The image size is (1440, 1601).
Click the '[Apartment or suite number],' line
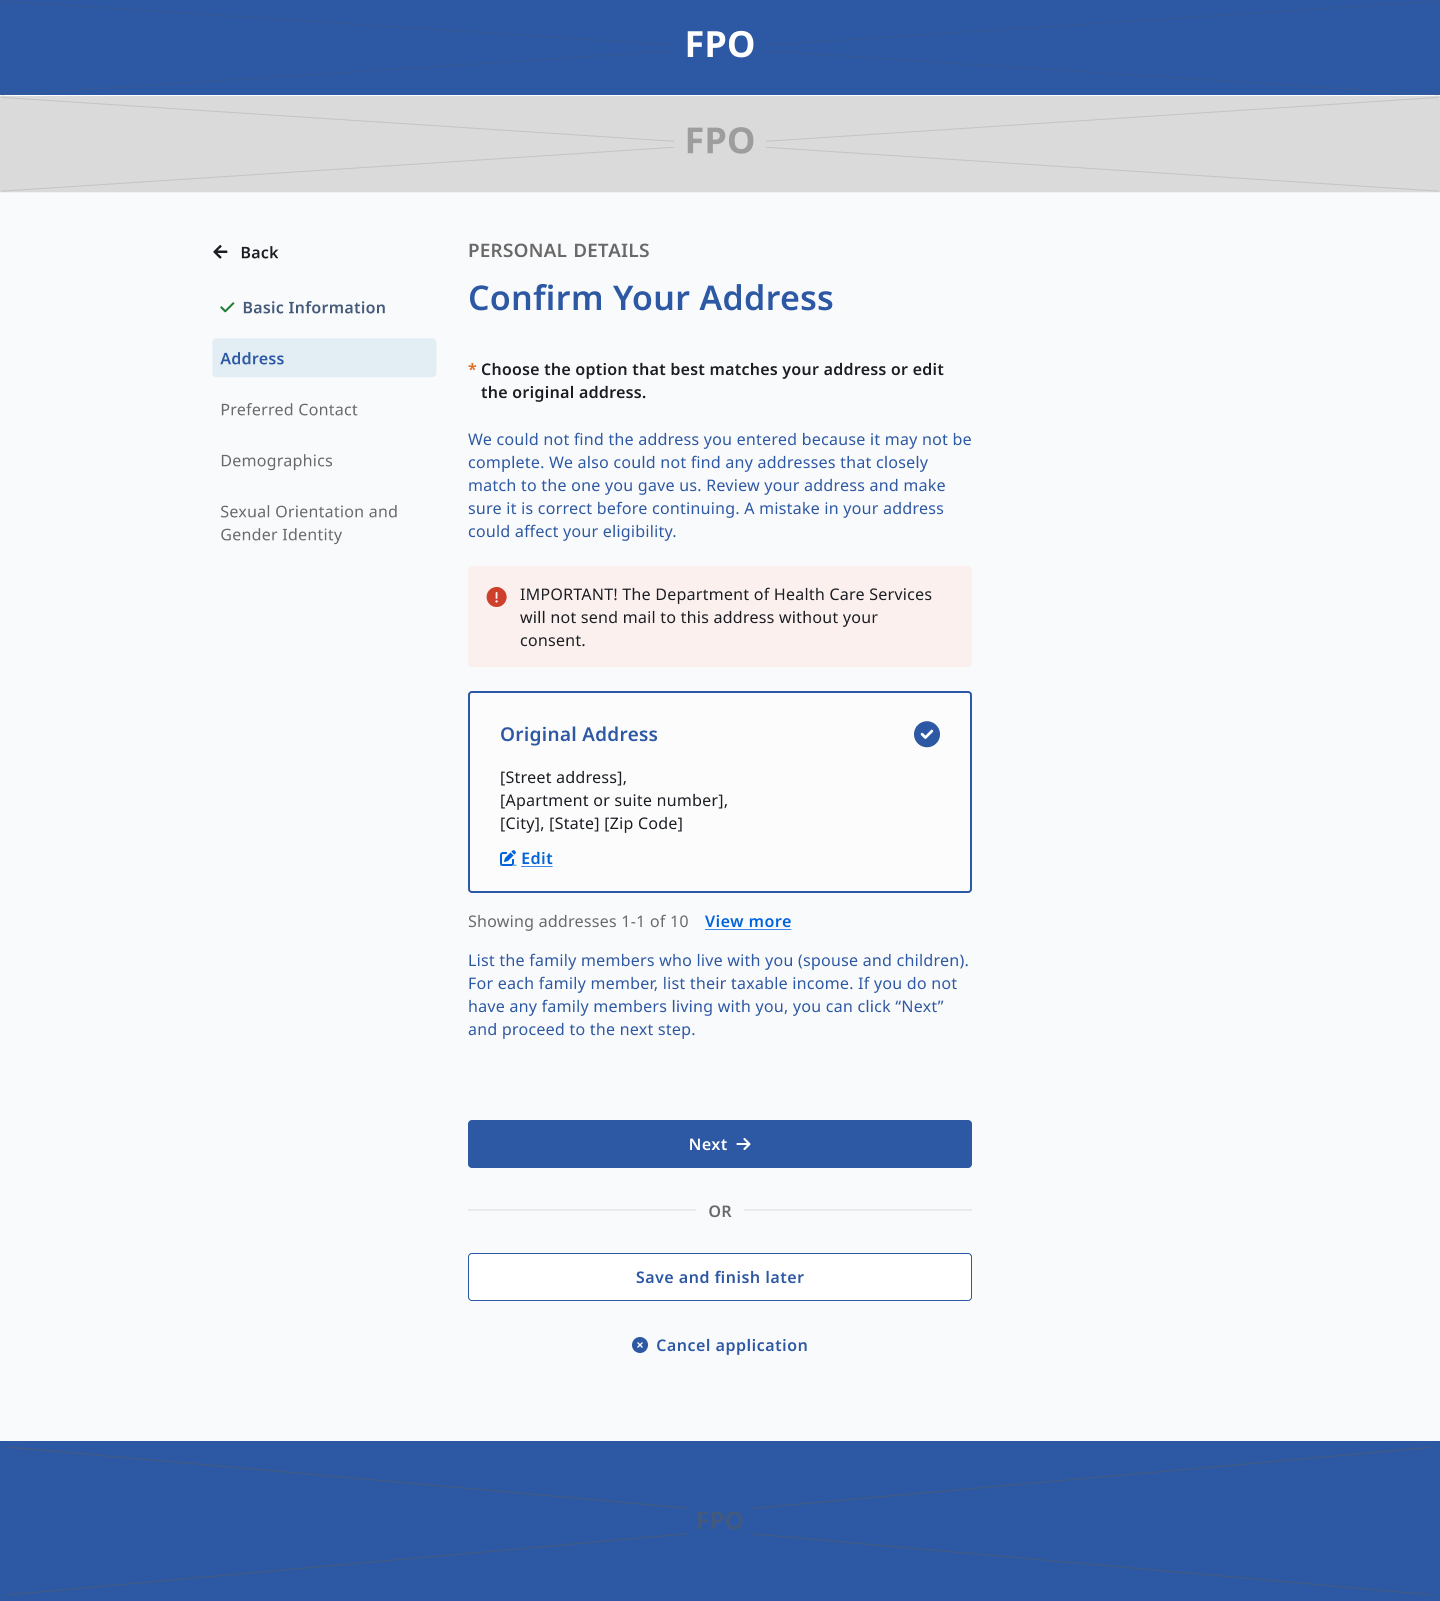(614, 800)
